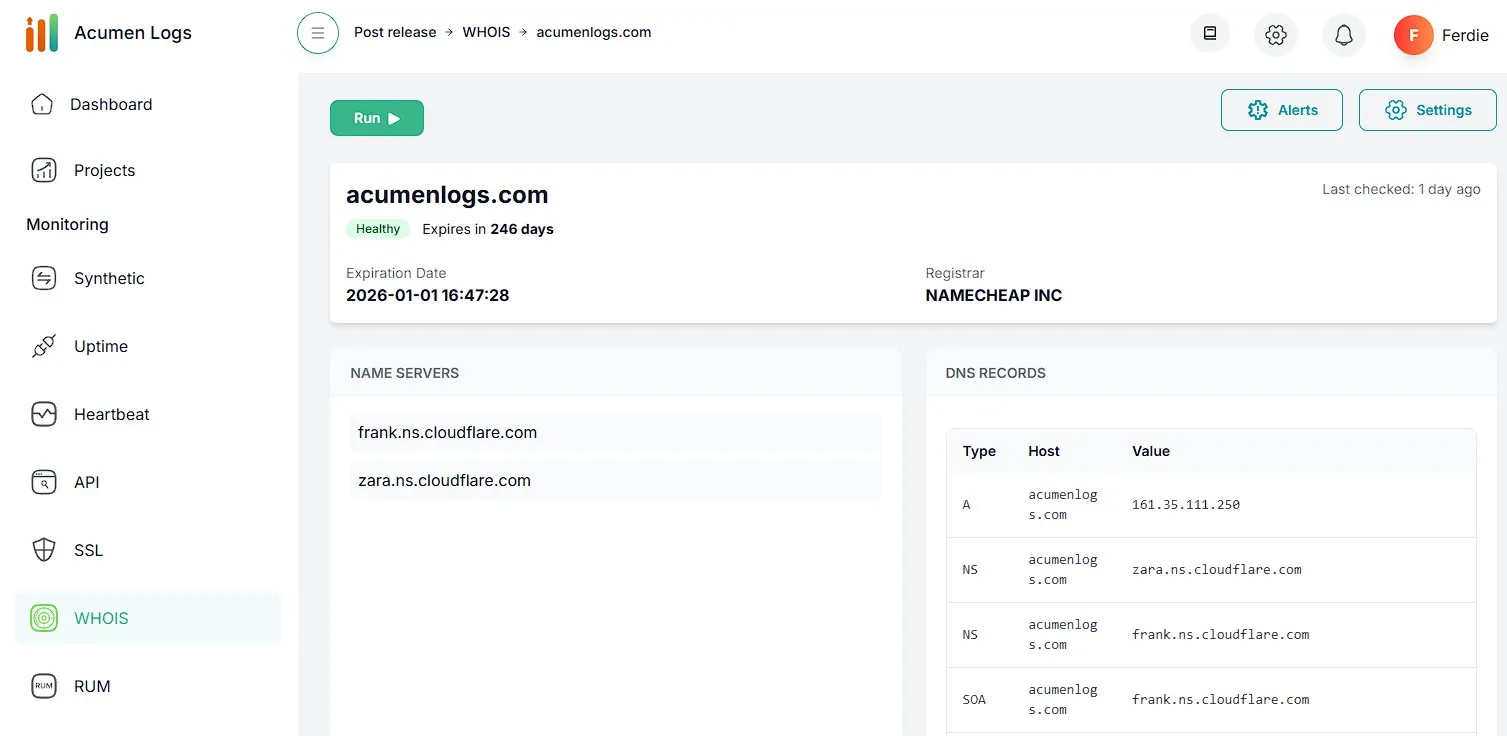
Task: Click the Type column header
Action: coord(979,451)
